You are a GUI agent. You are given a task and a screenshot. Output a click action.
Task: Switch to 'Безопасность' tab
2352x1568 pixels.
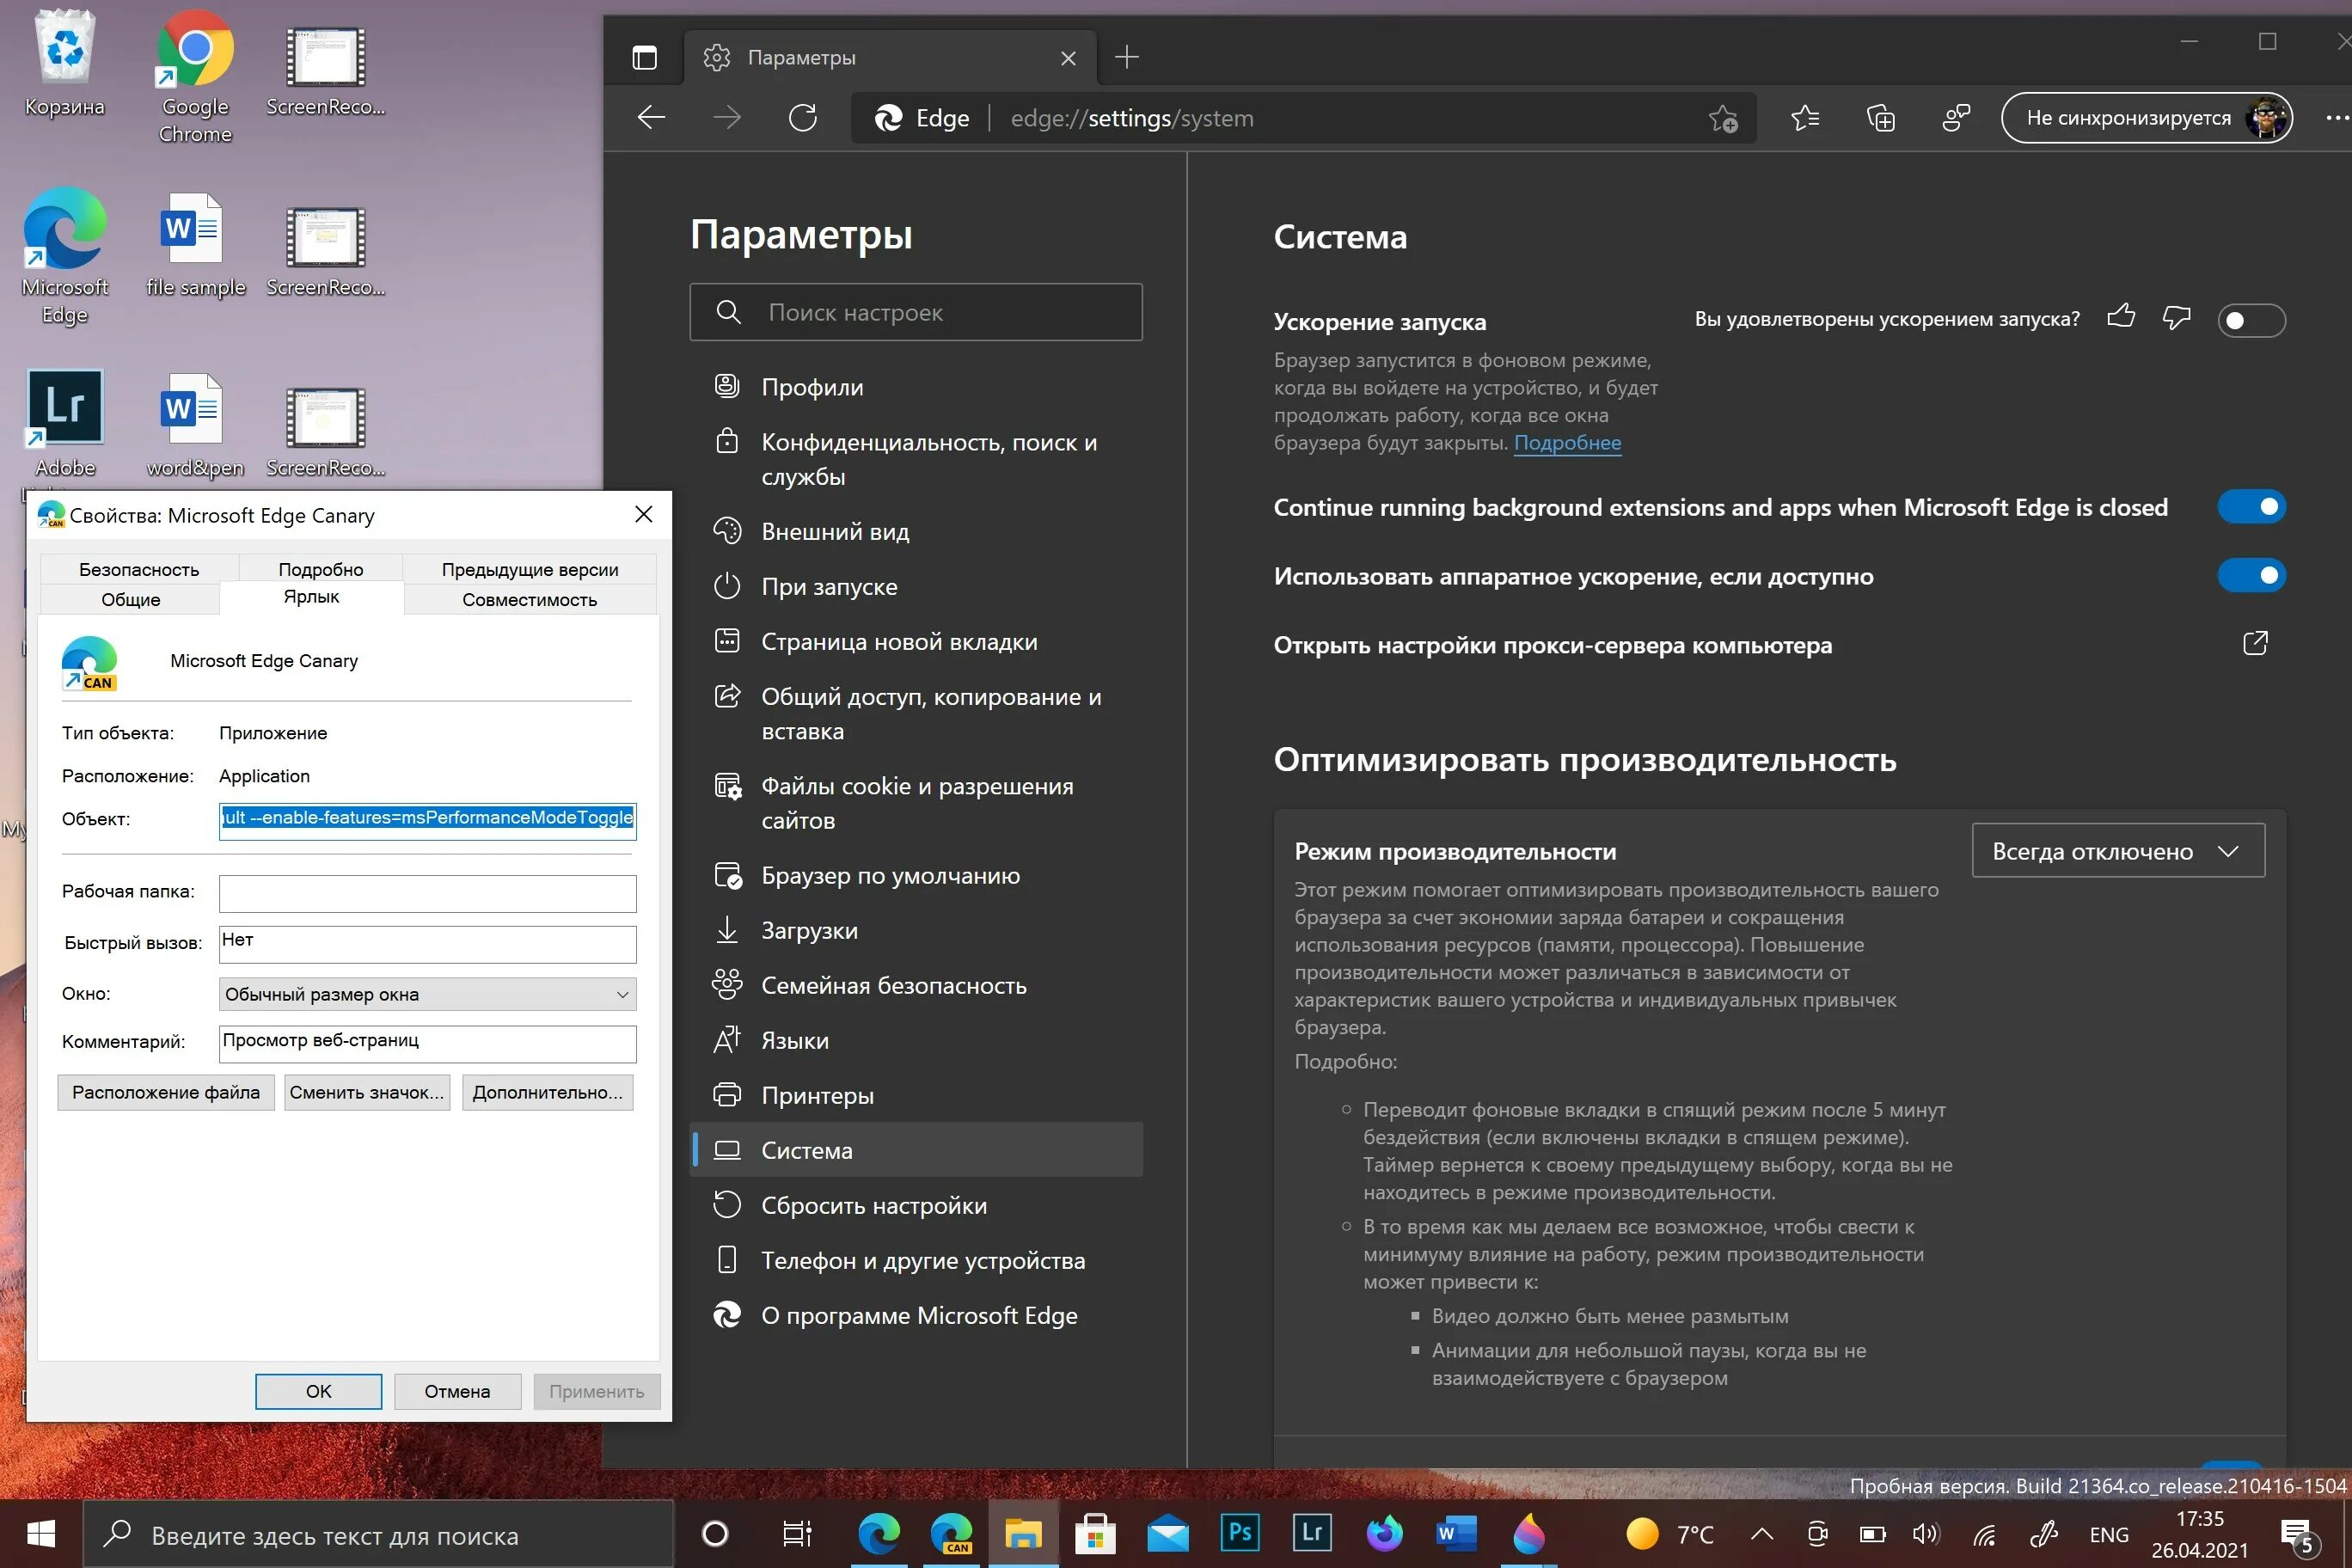[x=139, y=569]
